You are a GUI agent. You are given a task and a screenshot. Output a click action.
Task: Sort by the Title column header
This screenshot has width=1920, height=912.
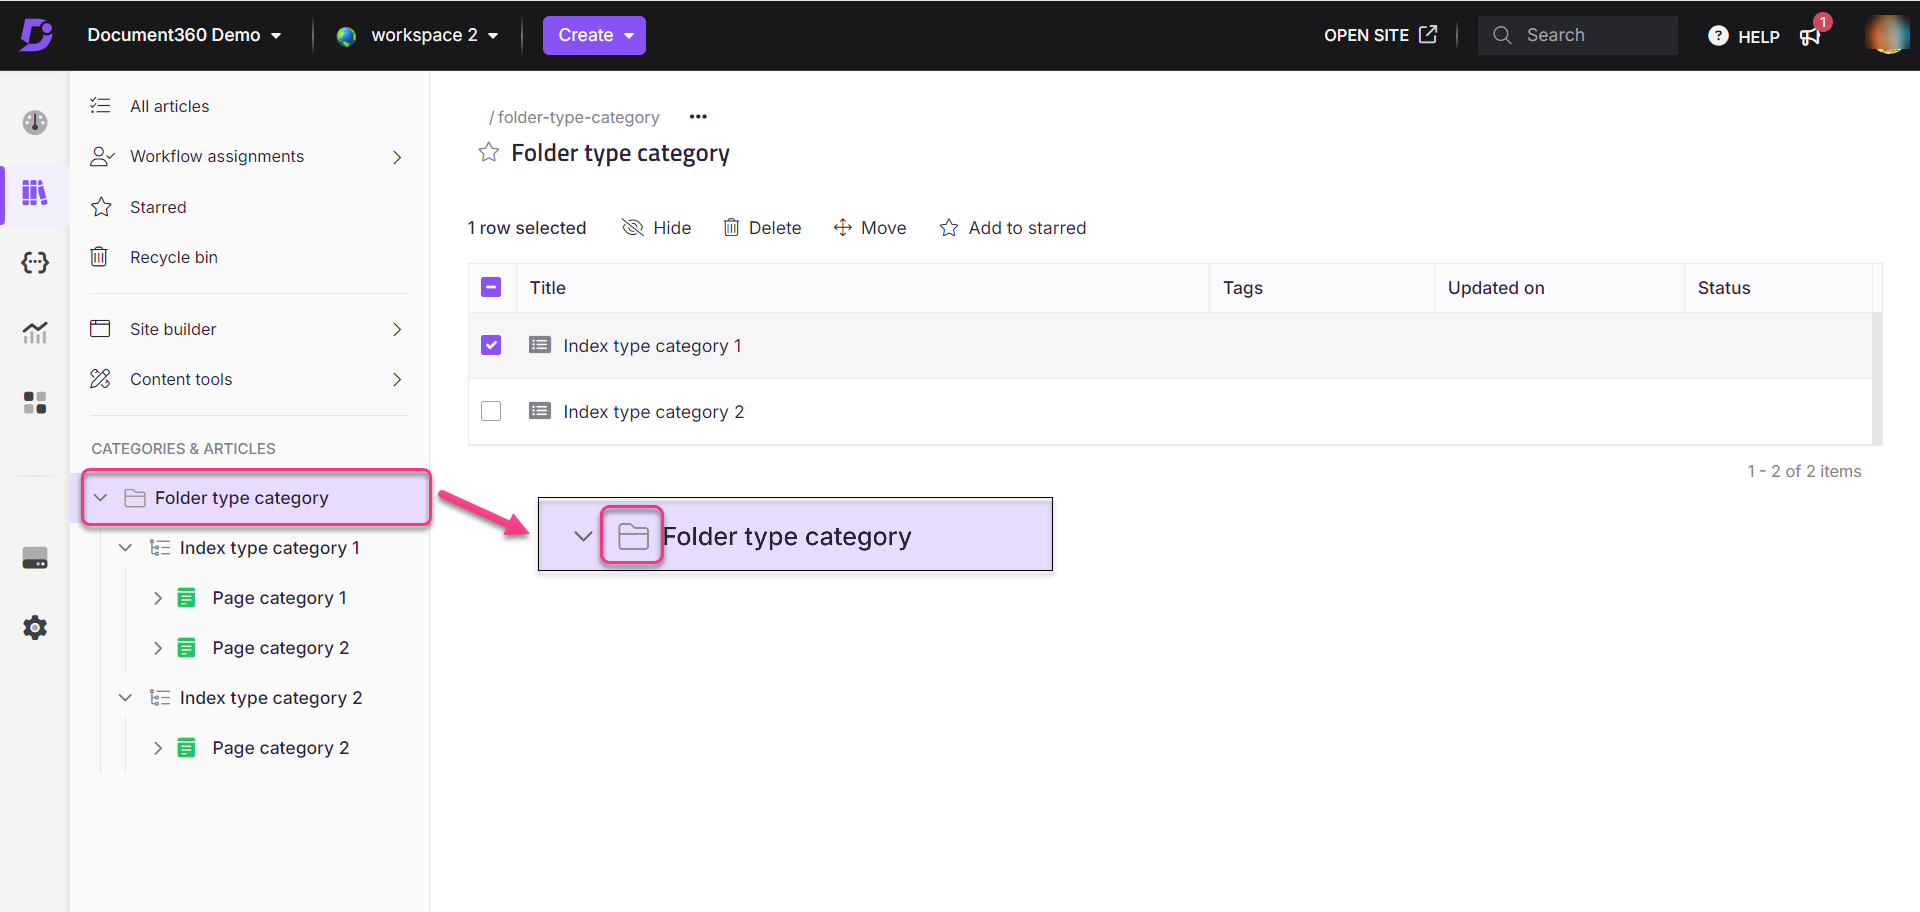click(548, 288)
